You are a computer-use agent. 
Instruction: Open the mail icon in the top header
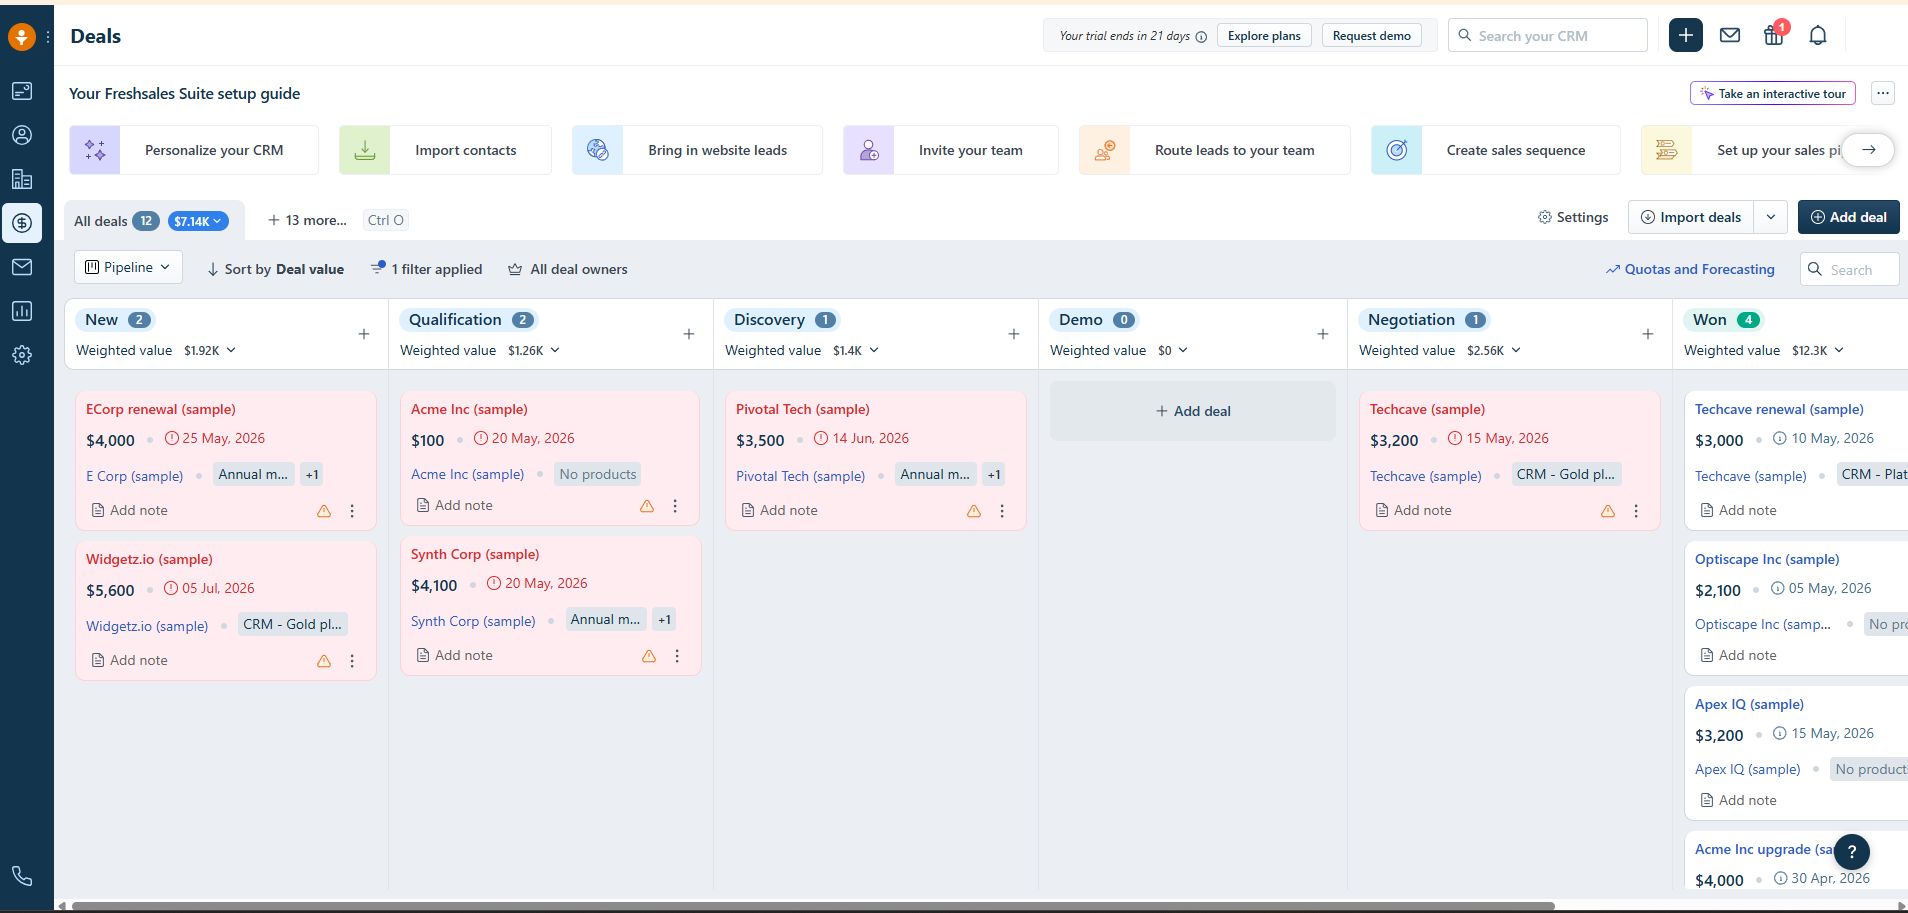pyautogui.click(x=1730, y=35)
